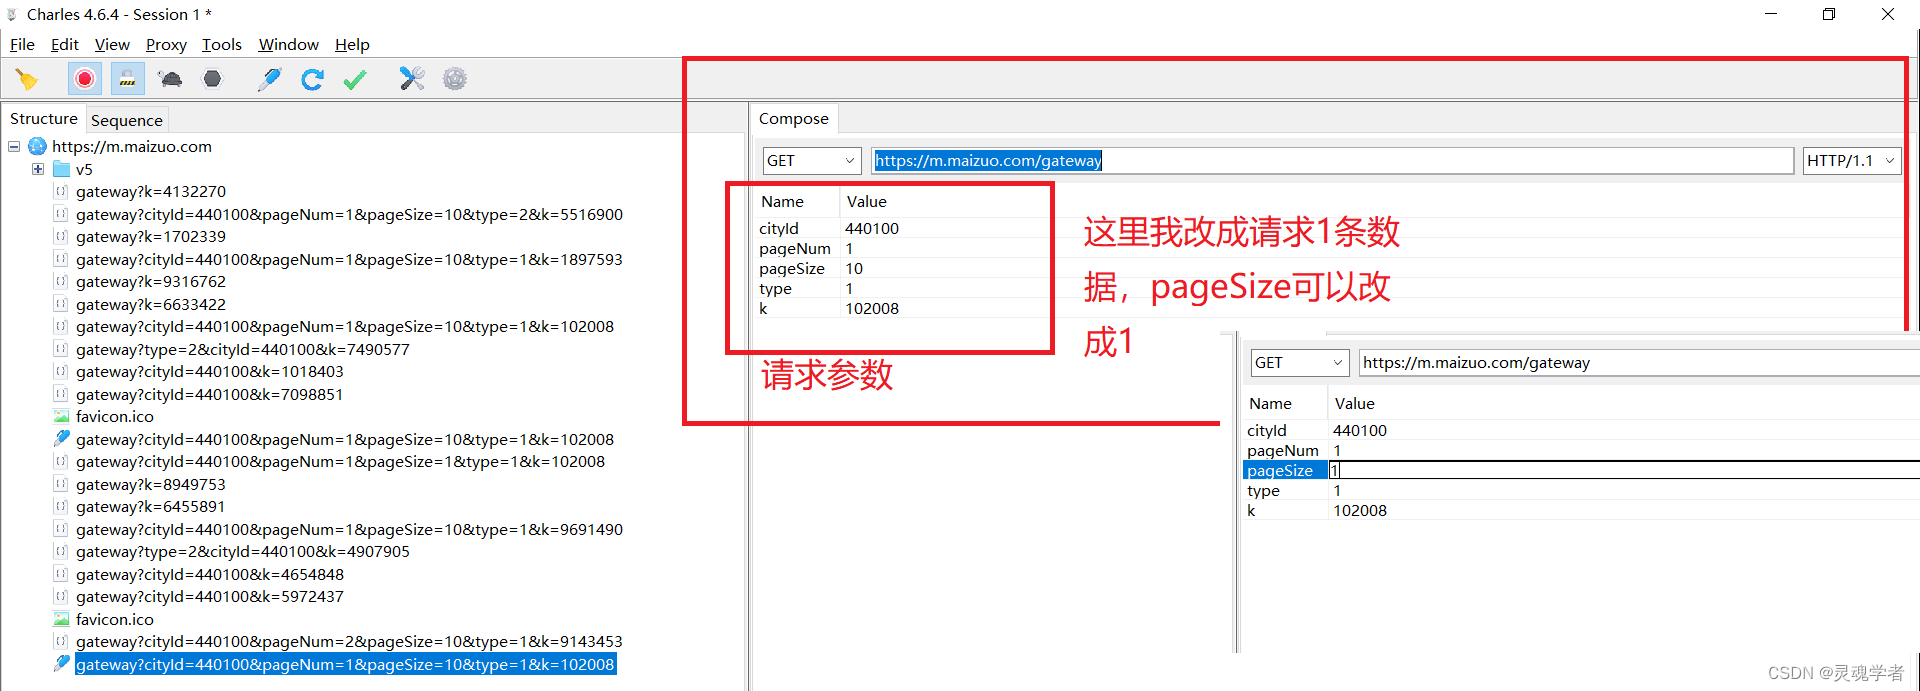1920x691 pixels.
Task: Click pen icon of highlighted k=102008 request
Action: click(x=61, y=664)
